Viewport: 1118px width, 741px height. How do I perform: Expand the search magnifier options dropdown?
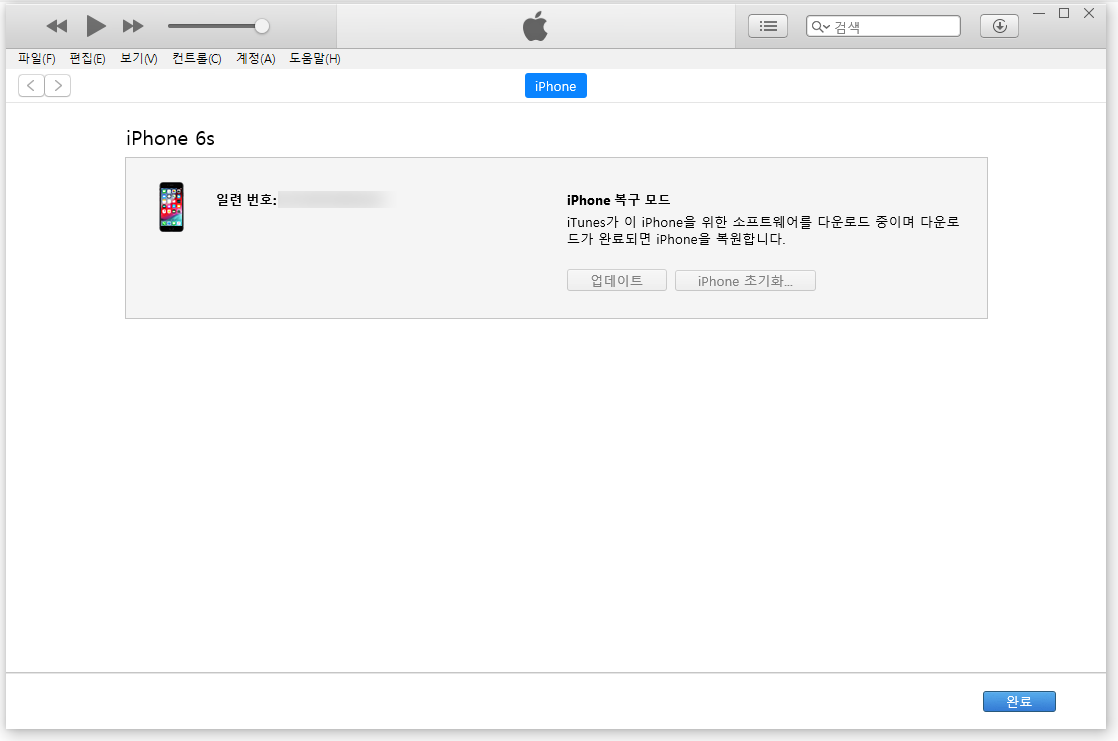pos(821,26)
